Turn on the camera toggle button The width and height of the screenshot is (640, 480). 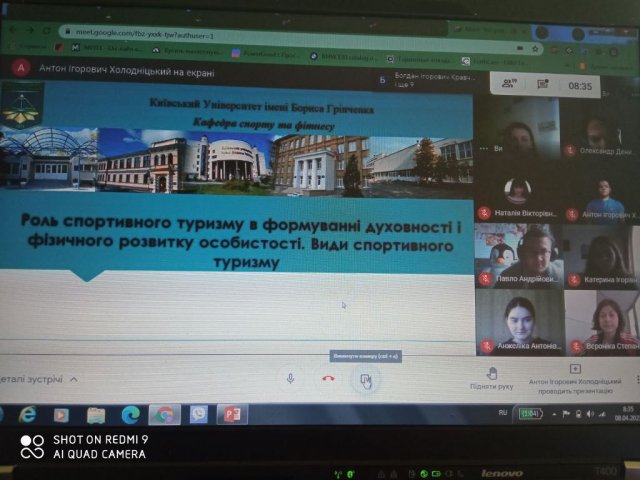(x=366, y=379)
